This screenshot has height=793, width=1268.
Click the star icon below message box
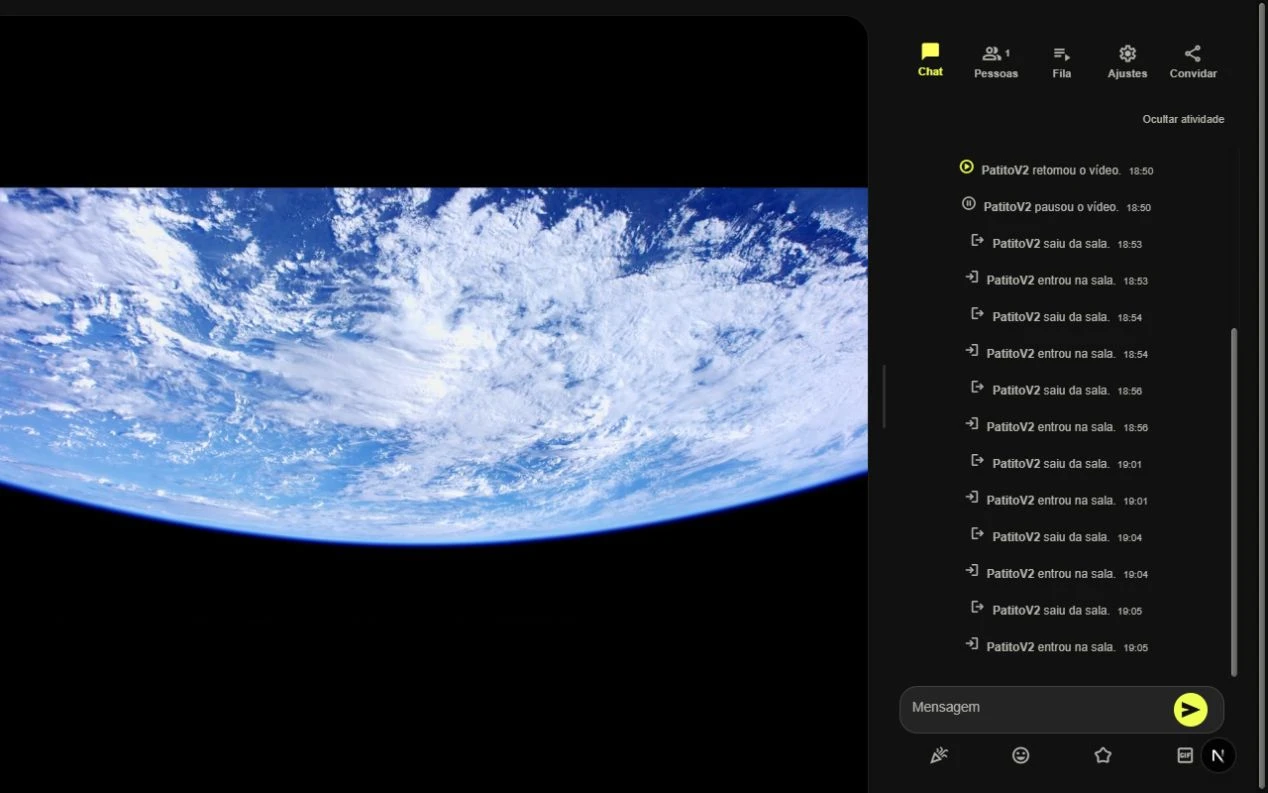1103,756
